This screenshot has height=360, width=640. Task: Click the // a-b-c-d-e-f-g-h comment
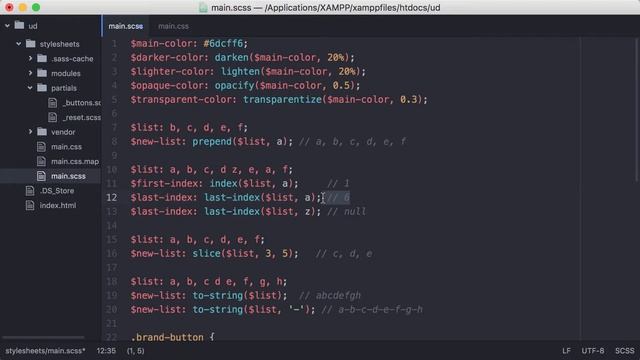pyautogui.click(x=372, y=310)
